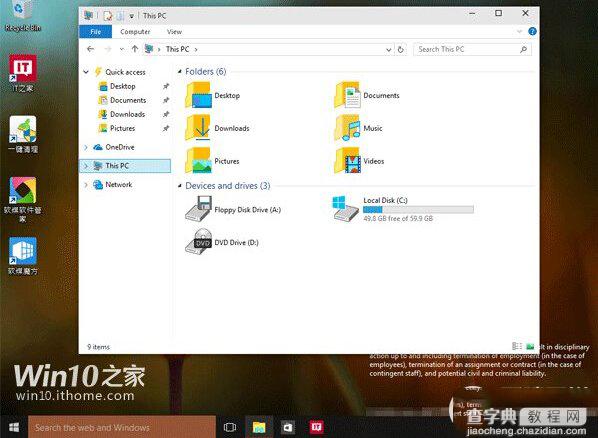The image size is (598, 438).
Task: Open Task View on the taskbar
Action: click(230, 427)
